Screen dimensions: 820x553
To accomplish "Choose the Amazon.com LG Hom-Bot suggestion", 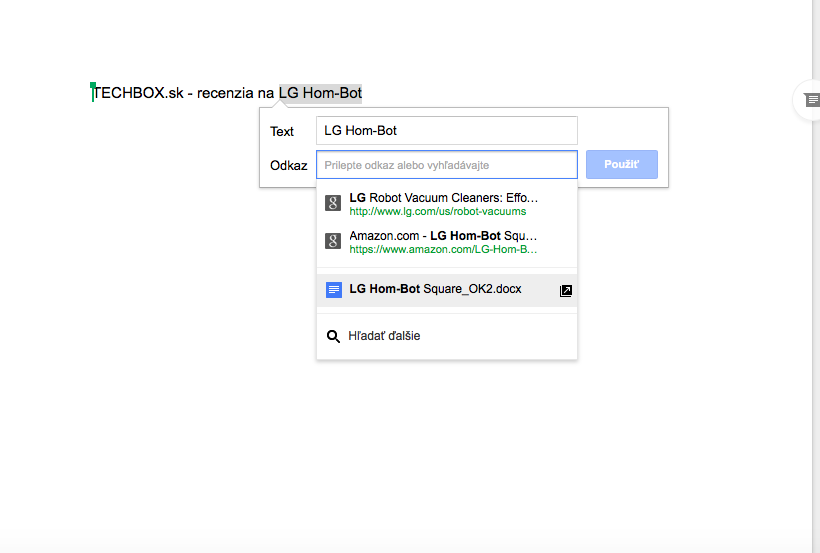I will (447, 242).
